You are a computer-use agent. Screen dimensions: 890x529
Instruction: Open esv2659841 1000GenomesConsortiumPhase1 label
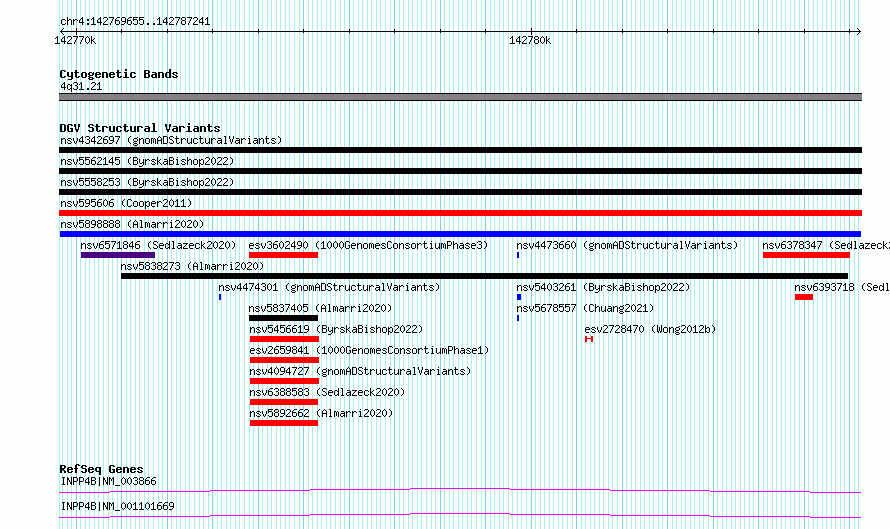click(x=369, y=350)
